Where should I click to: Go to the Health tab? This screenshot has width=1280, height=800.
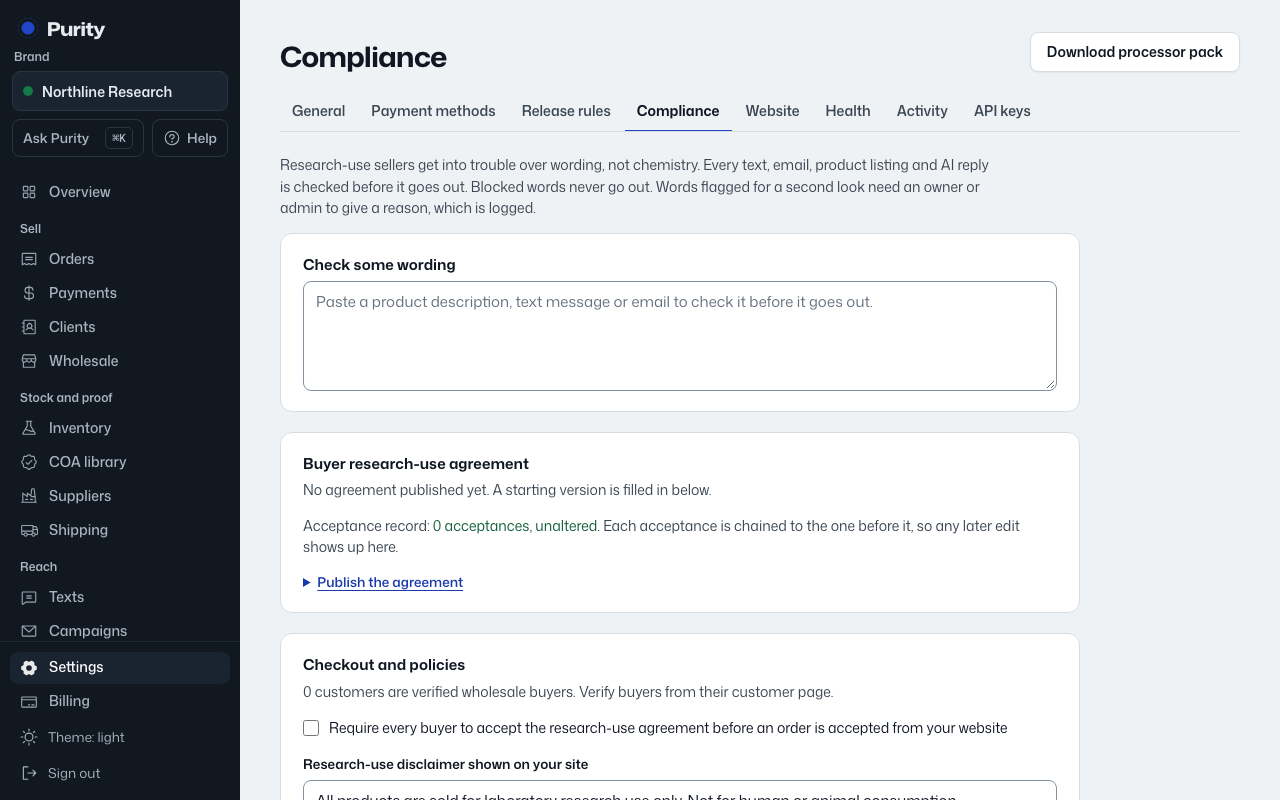848,111
